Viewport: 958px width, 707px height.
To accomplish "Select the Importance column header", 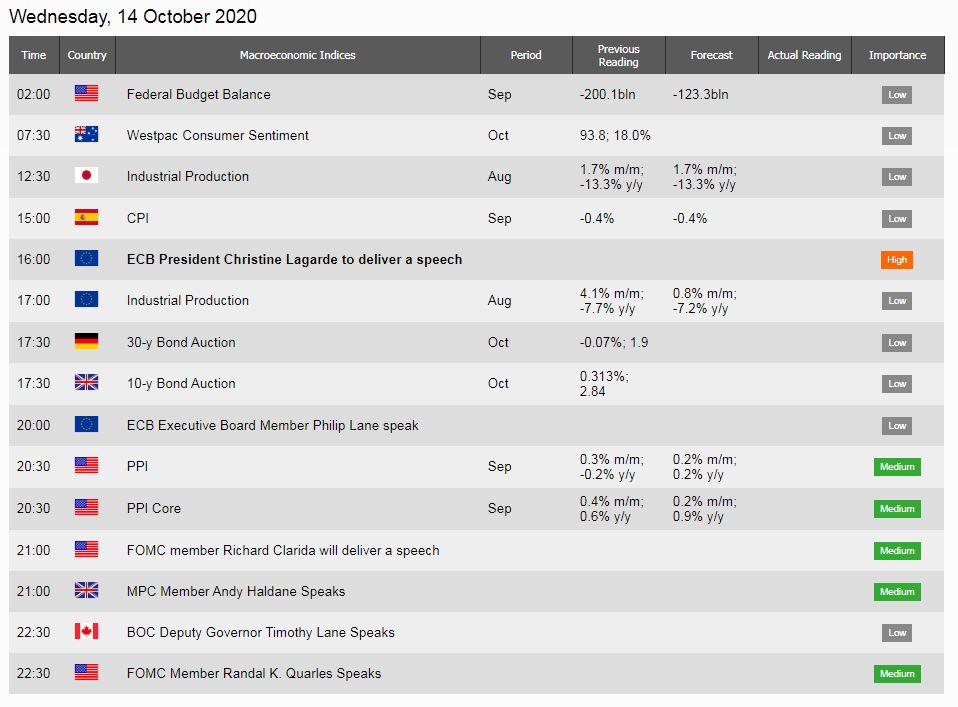I will [898, 55].
